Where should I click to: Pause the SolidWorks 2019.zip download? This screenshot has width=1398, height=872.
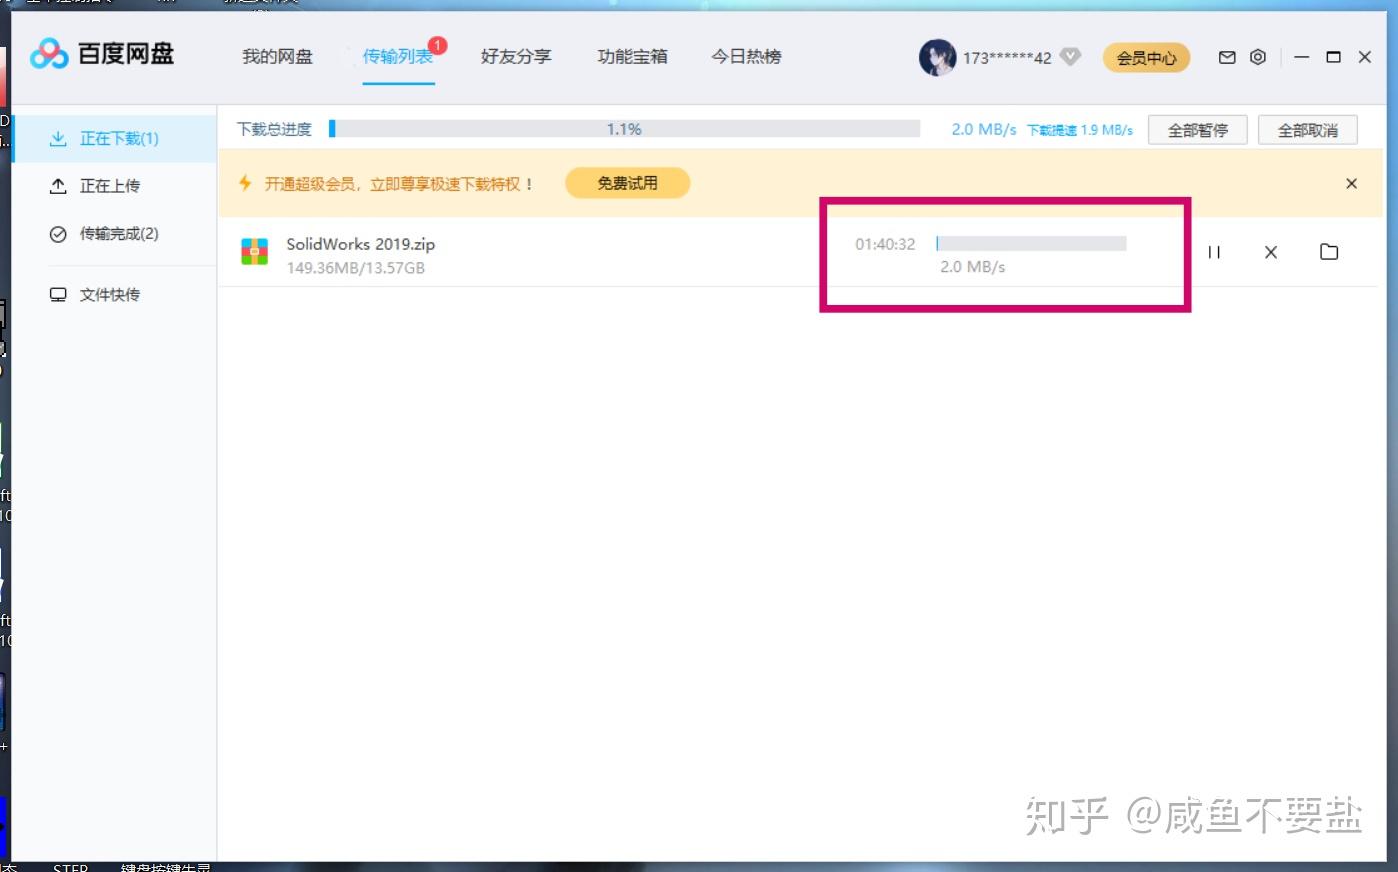tap(1214, 252)
